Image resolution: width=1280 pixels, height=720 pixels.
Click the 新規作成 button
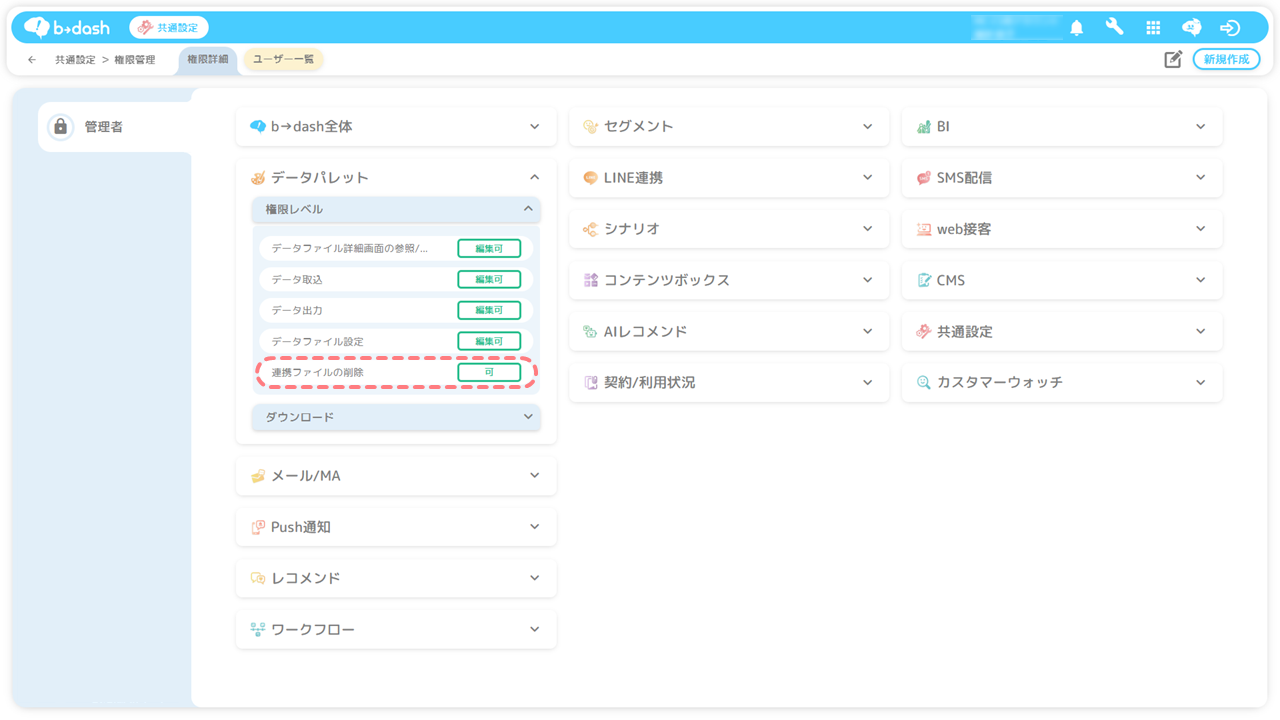coord(1226,60)
